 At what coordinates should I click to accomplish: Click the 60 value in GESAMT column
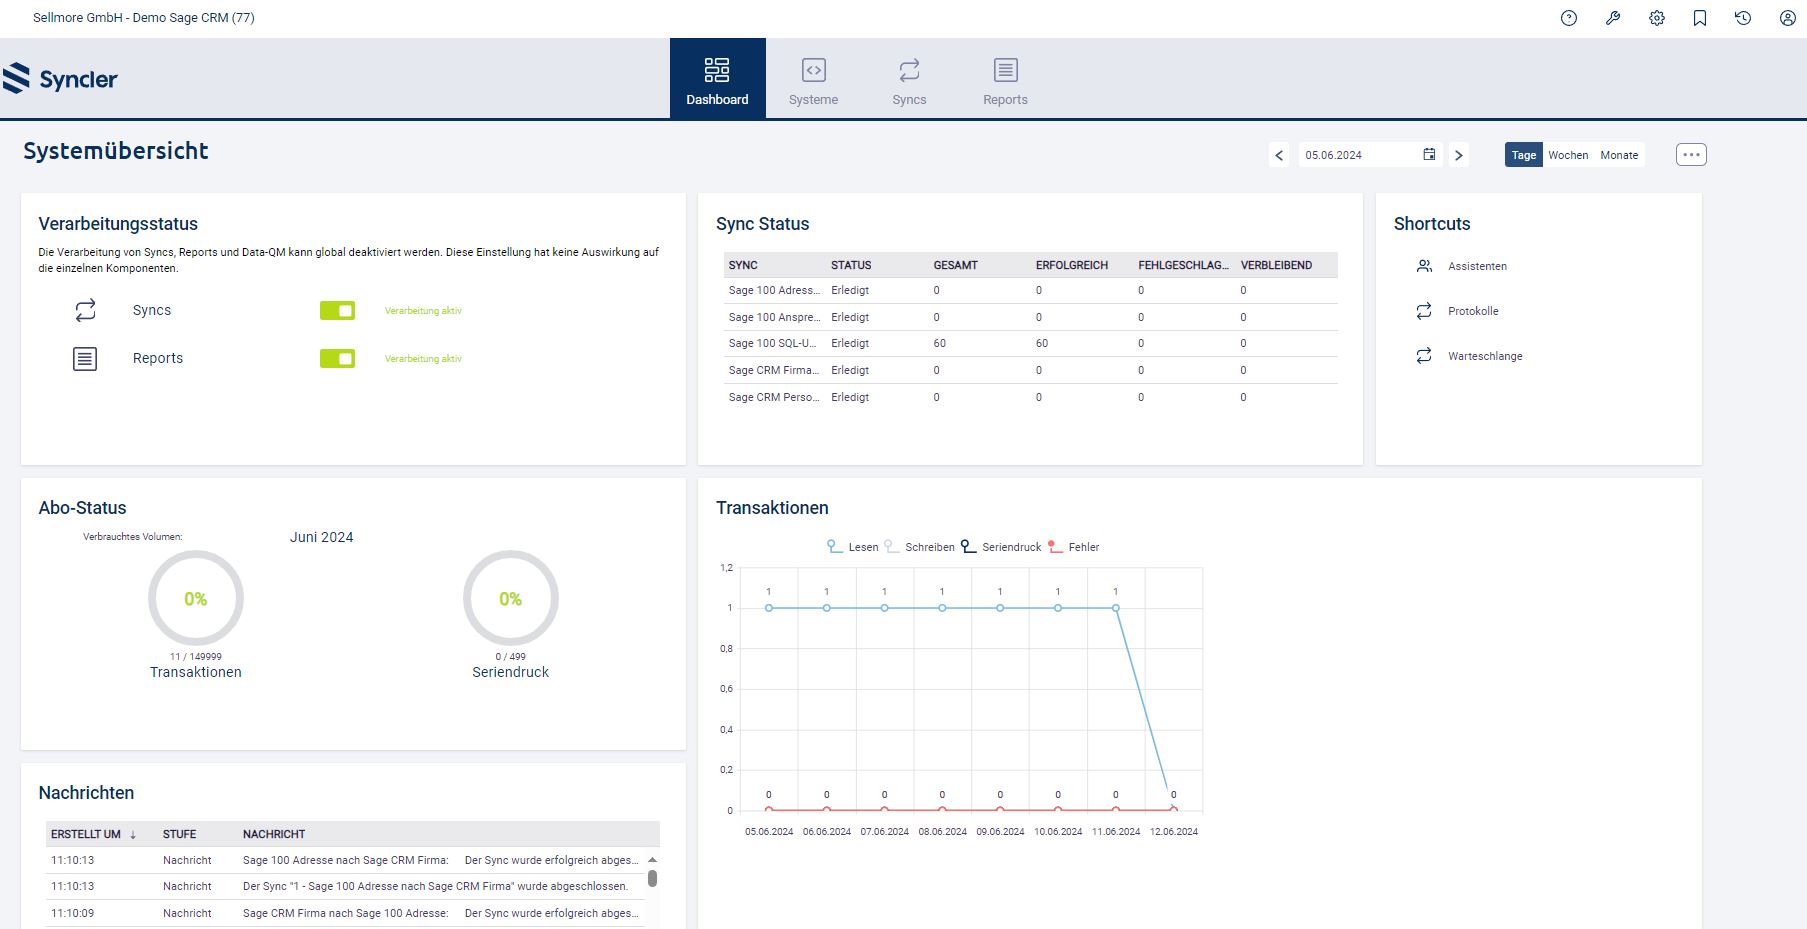click(940, 343)
